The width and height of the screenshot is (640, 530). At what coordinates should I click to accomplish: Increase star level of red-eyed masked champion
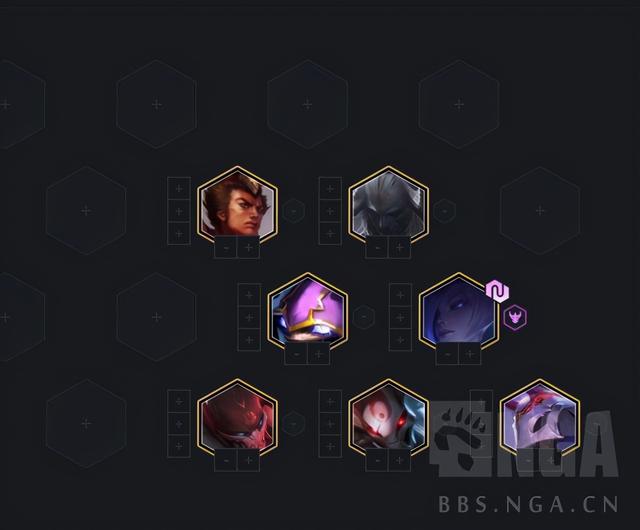point(400,460)
